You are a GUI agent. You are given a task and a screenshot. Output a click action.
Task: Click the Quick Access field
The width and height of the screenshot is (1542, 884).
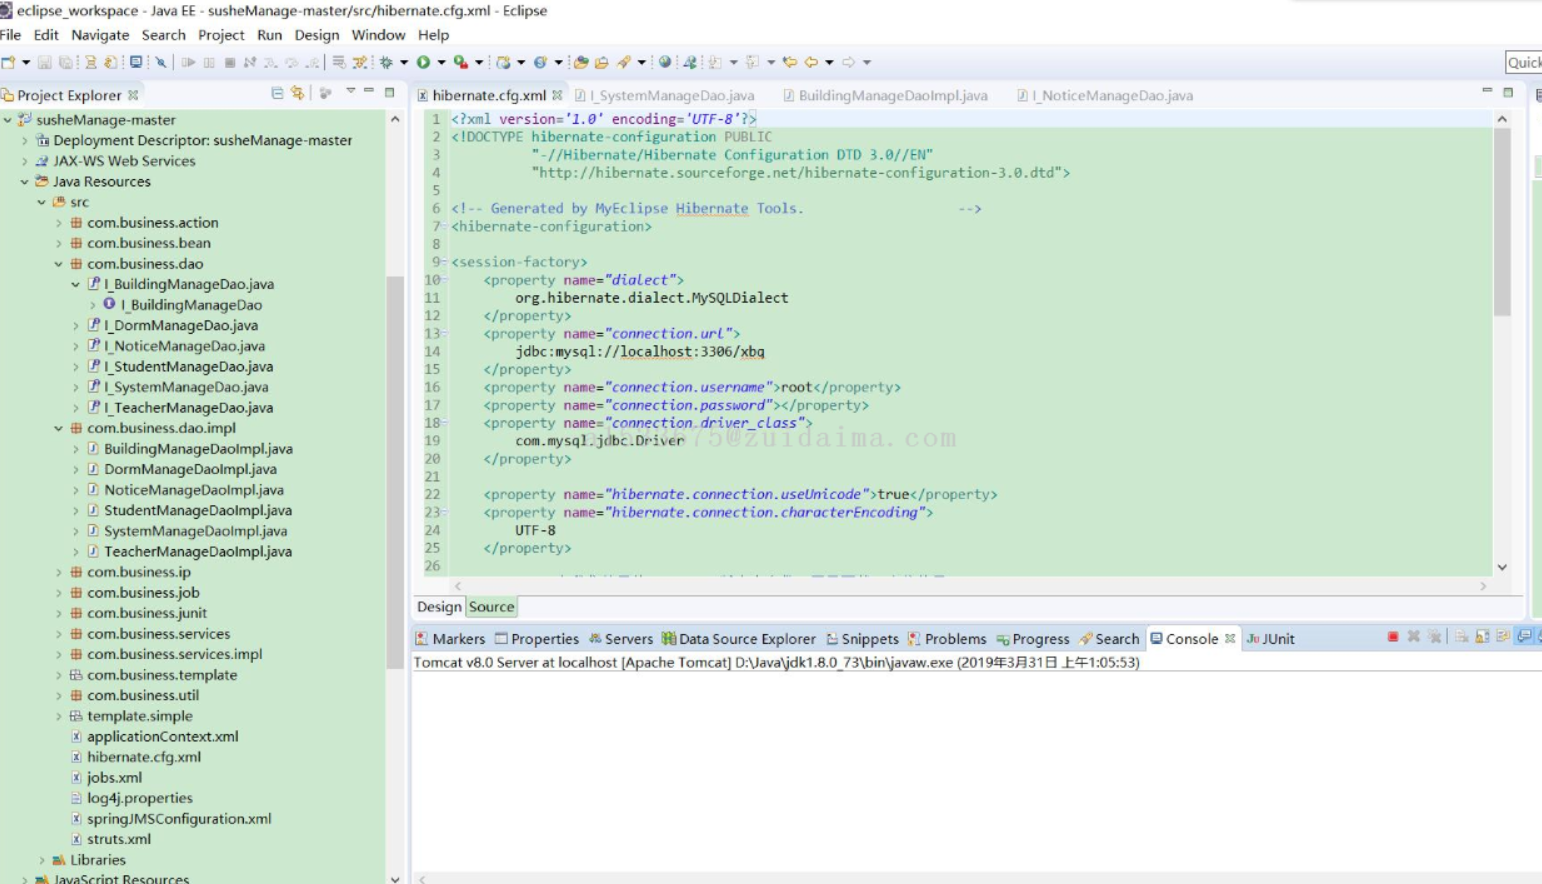pyautogui.click(x=1523, y=62)
